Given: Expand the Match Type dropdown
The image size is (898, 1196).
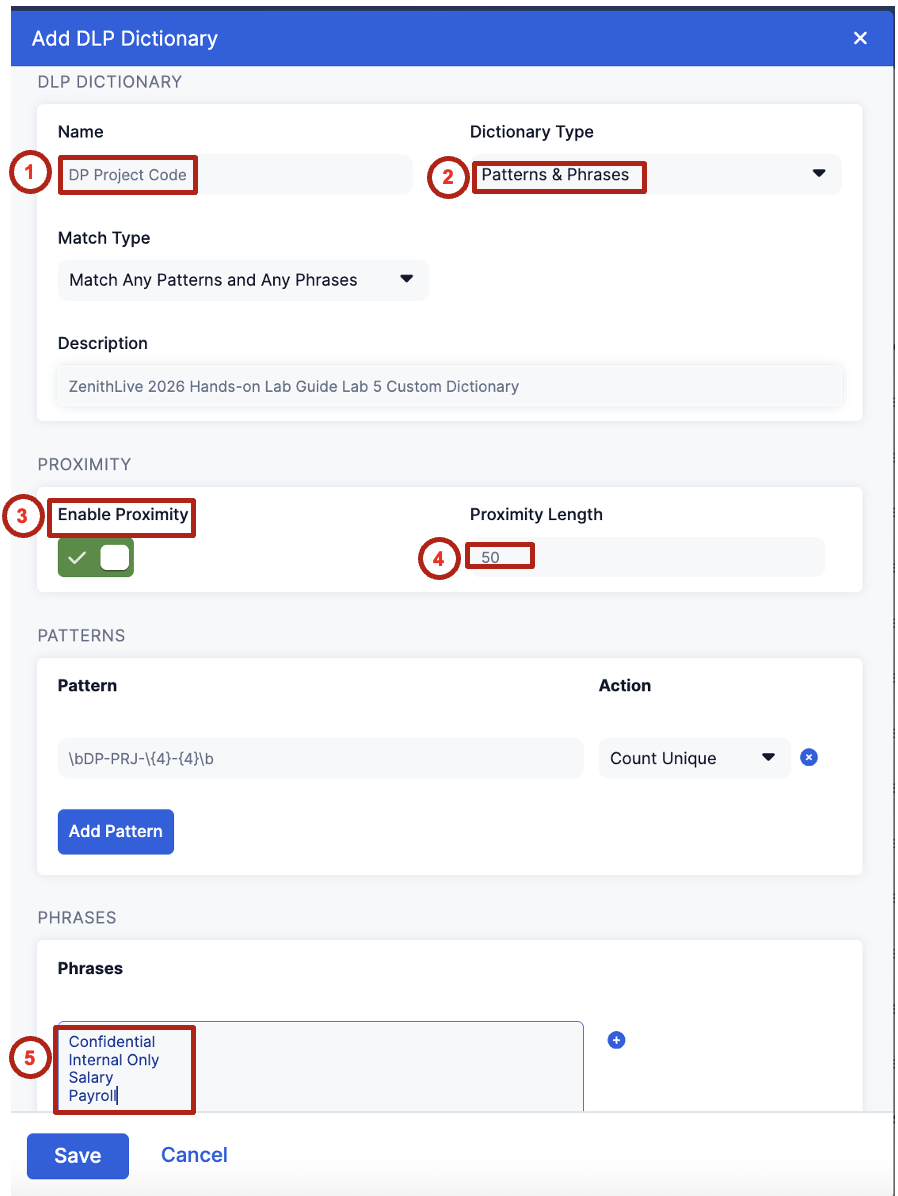Looking at the screenshot, I should [x=243, y=280].
